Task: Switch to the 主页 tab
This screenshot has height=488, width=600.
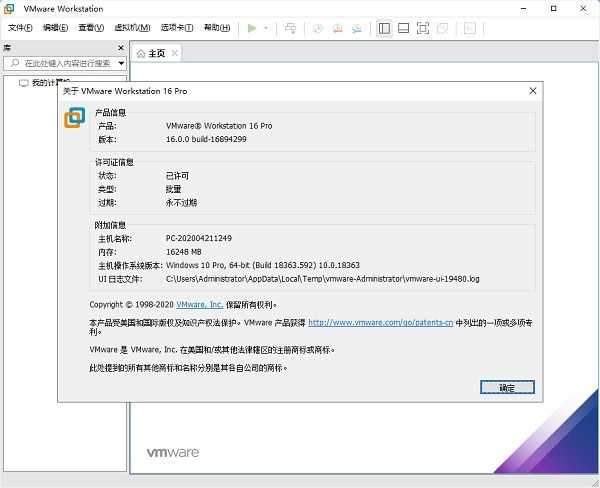Action: click(157, 53)
